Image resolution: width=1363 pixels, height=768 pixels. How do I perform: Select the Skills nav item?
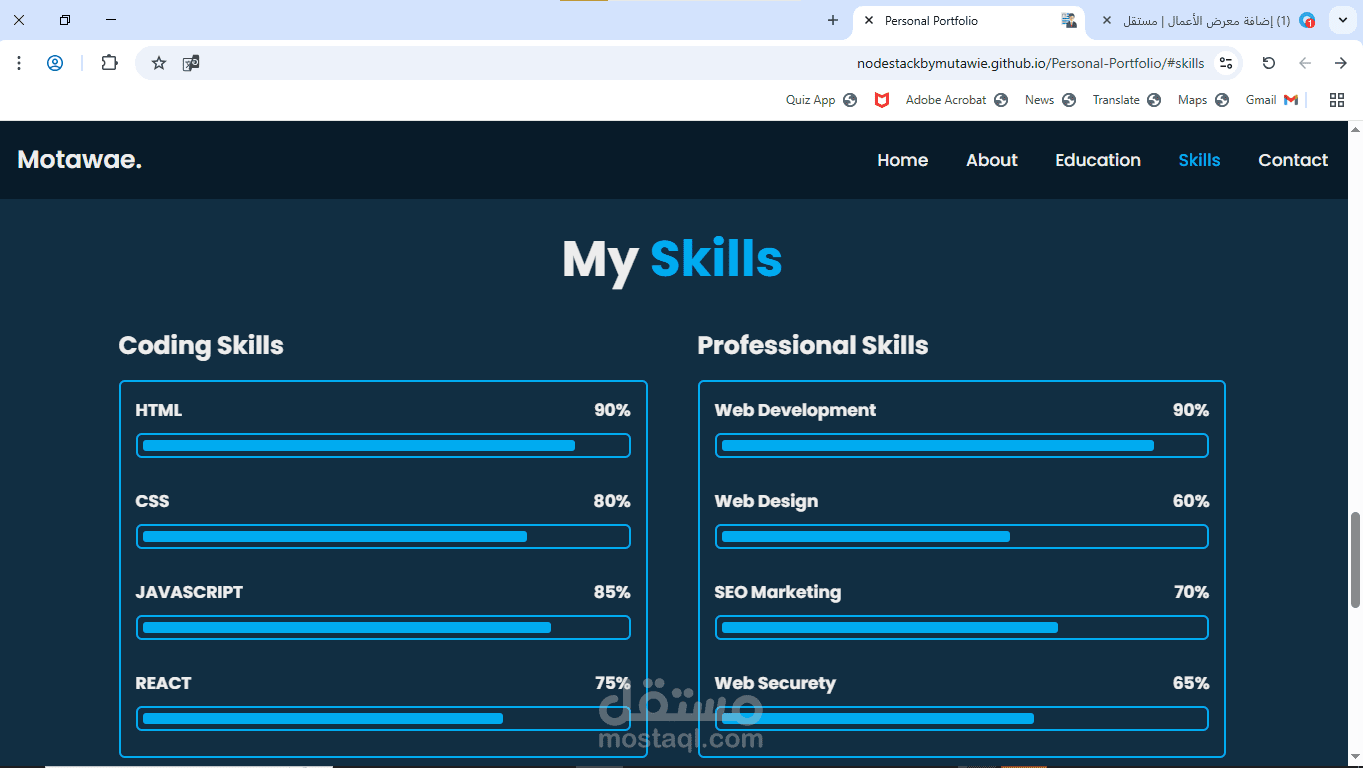point(1199,160)
